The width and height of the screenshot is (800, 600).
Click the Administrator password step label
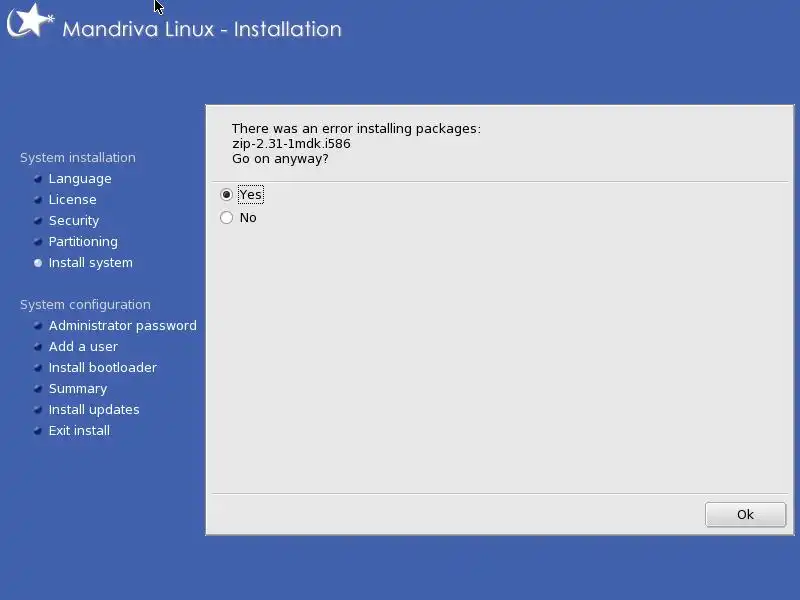click(122, 326)
